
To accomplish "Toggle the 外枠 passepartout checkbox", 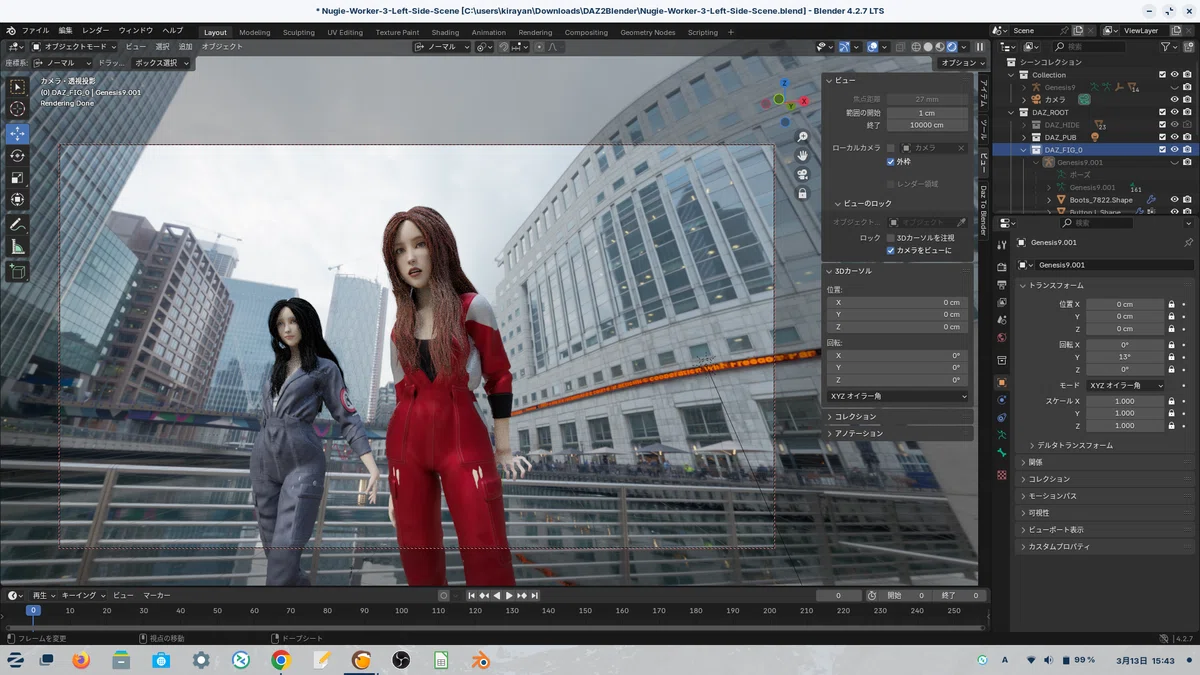I will click(891, 161).
